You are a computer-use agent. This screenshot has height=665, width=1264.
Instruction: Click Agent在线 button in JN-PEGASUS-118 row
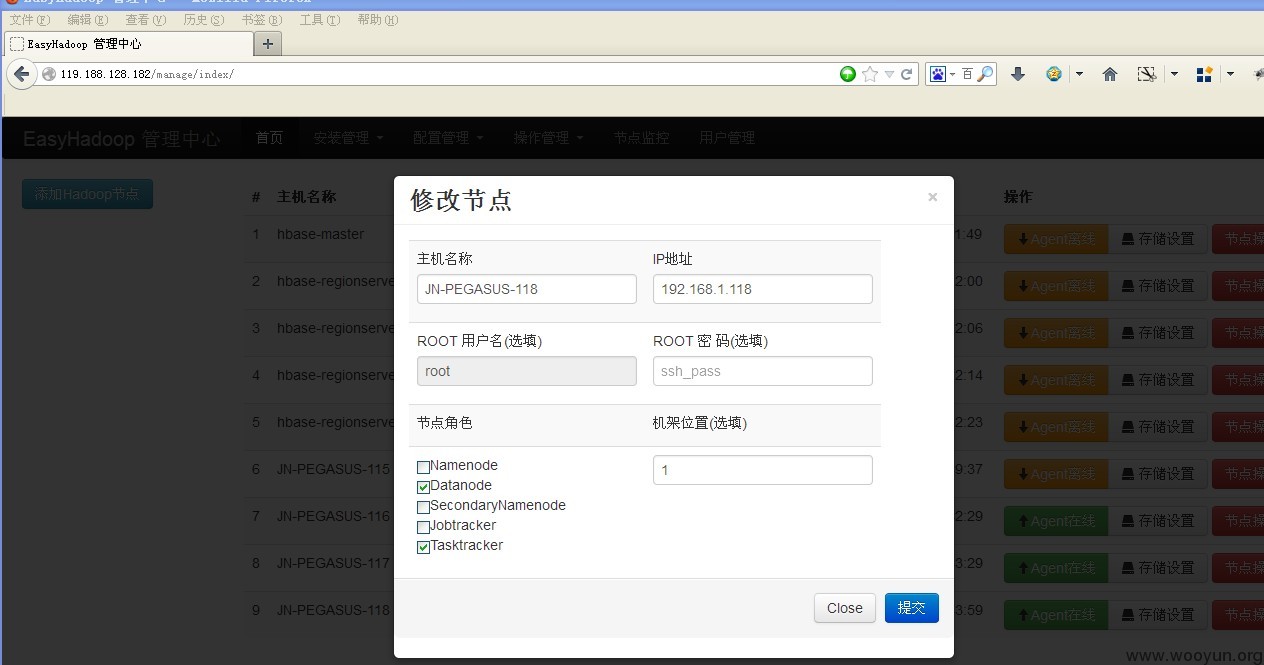click(1056, 615)
